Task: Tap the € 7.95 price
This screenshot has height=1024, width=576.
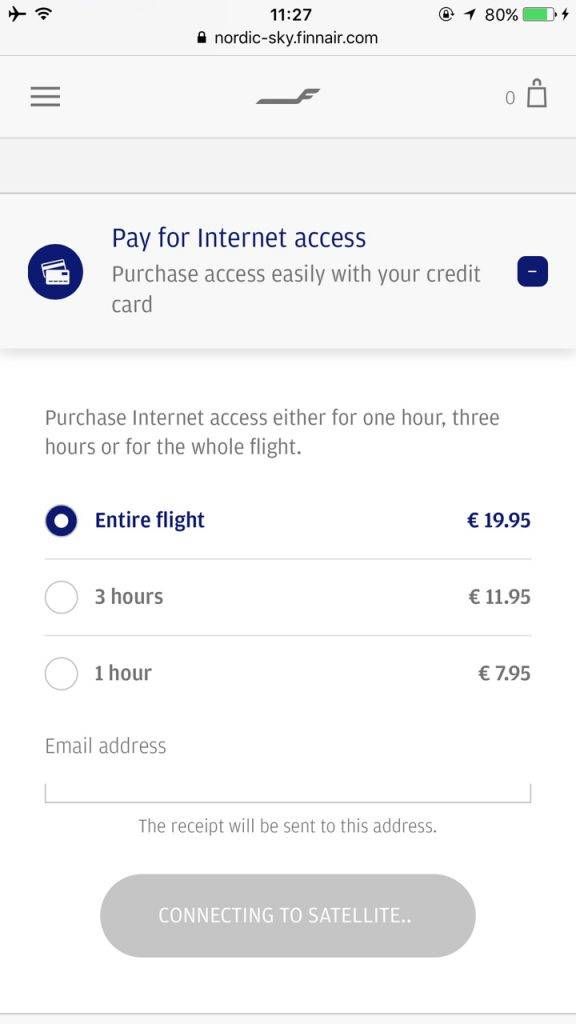Action: coord(504,673)
